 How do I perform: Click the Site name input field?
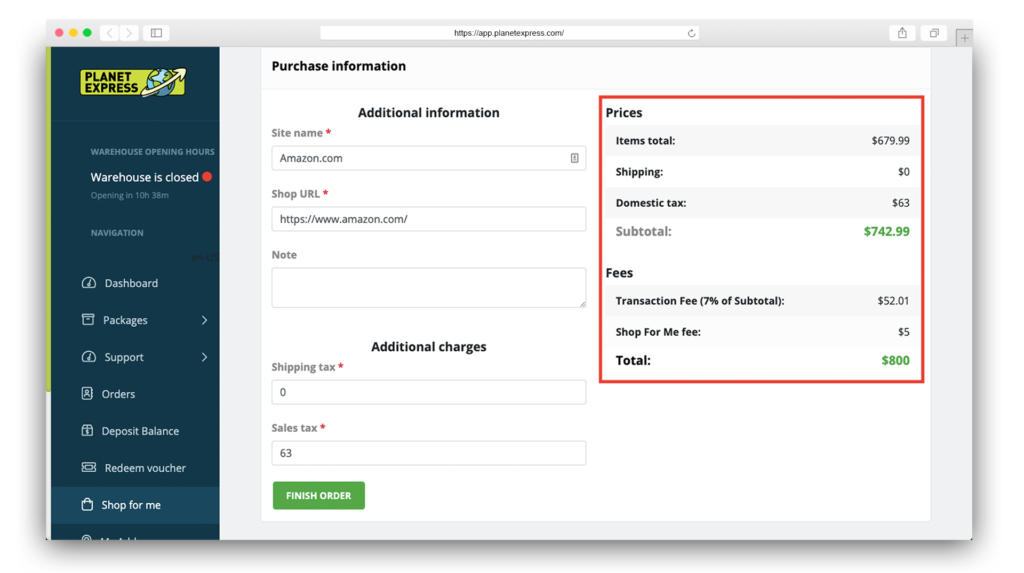tap(428, 158)
